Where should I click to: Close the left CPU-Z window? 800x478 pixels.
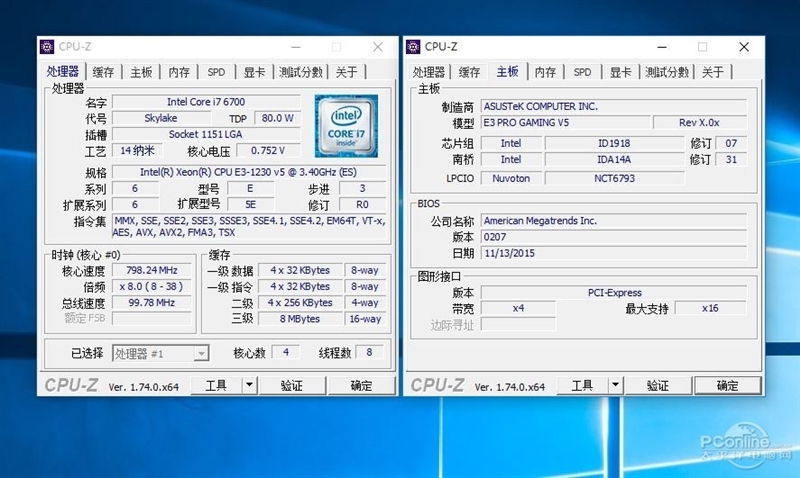(x=378, y=47)
